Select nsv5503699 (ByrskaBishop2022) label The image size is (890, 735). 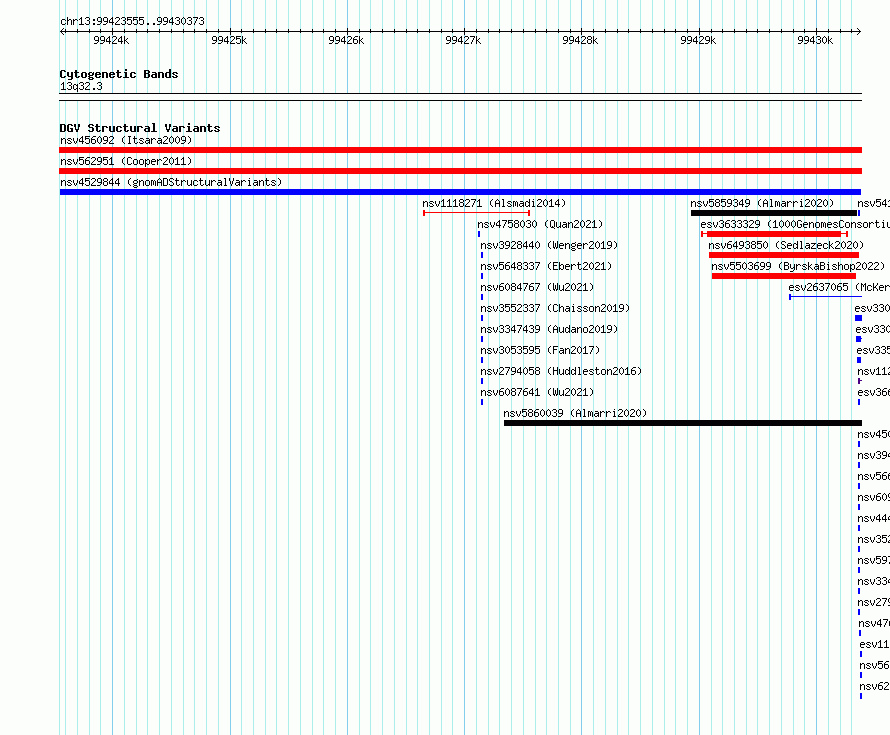798,266
